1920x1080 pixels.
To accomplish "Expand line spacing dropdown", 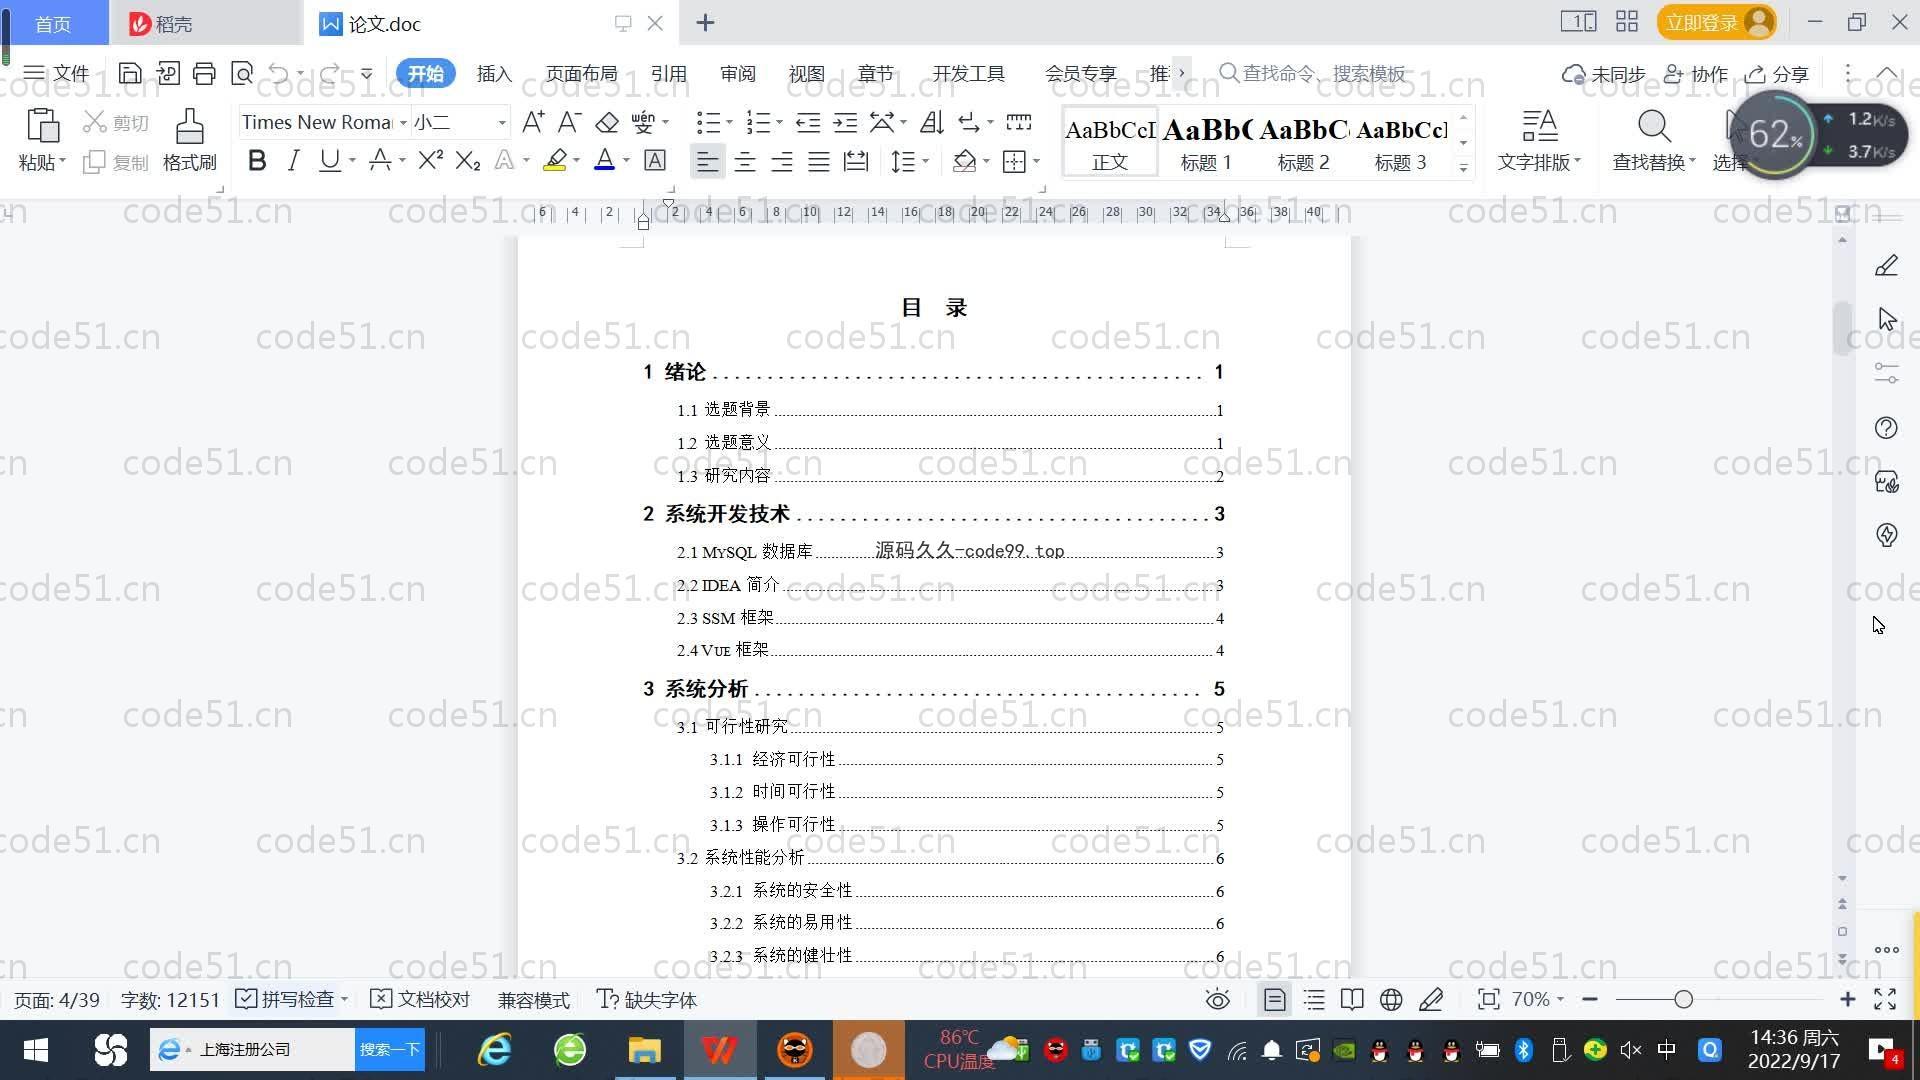I will pos(926,161).
